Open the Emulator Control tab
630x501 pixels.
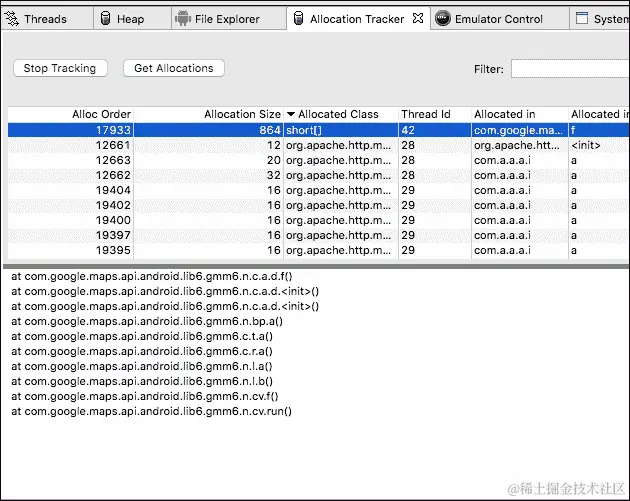499,19
